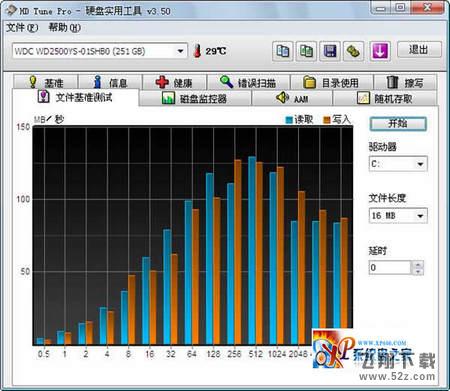
Task: Click the save screenshot floppy disk icon
Action: coord(330,51)
